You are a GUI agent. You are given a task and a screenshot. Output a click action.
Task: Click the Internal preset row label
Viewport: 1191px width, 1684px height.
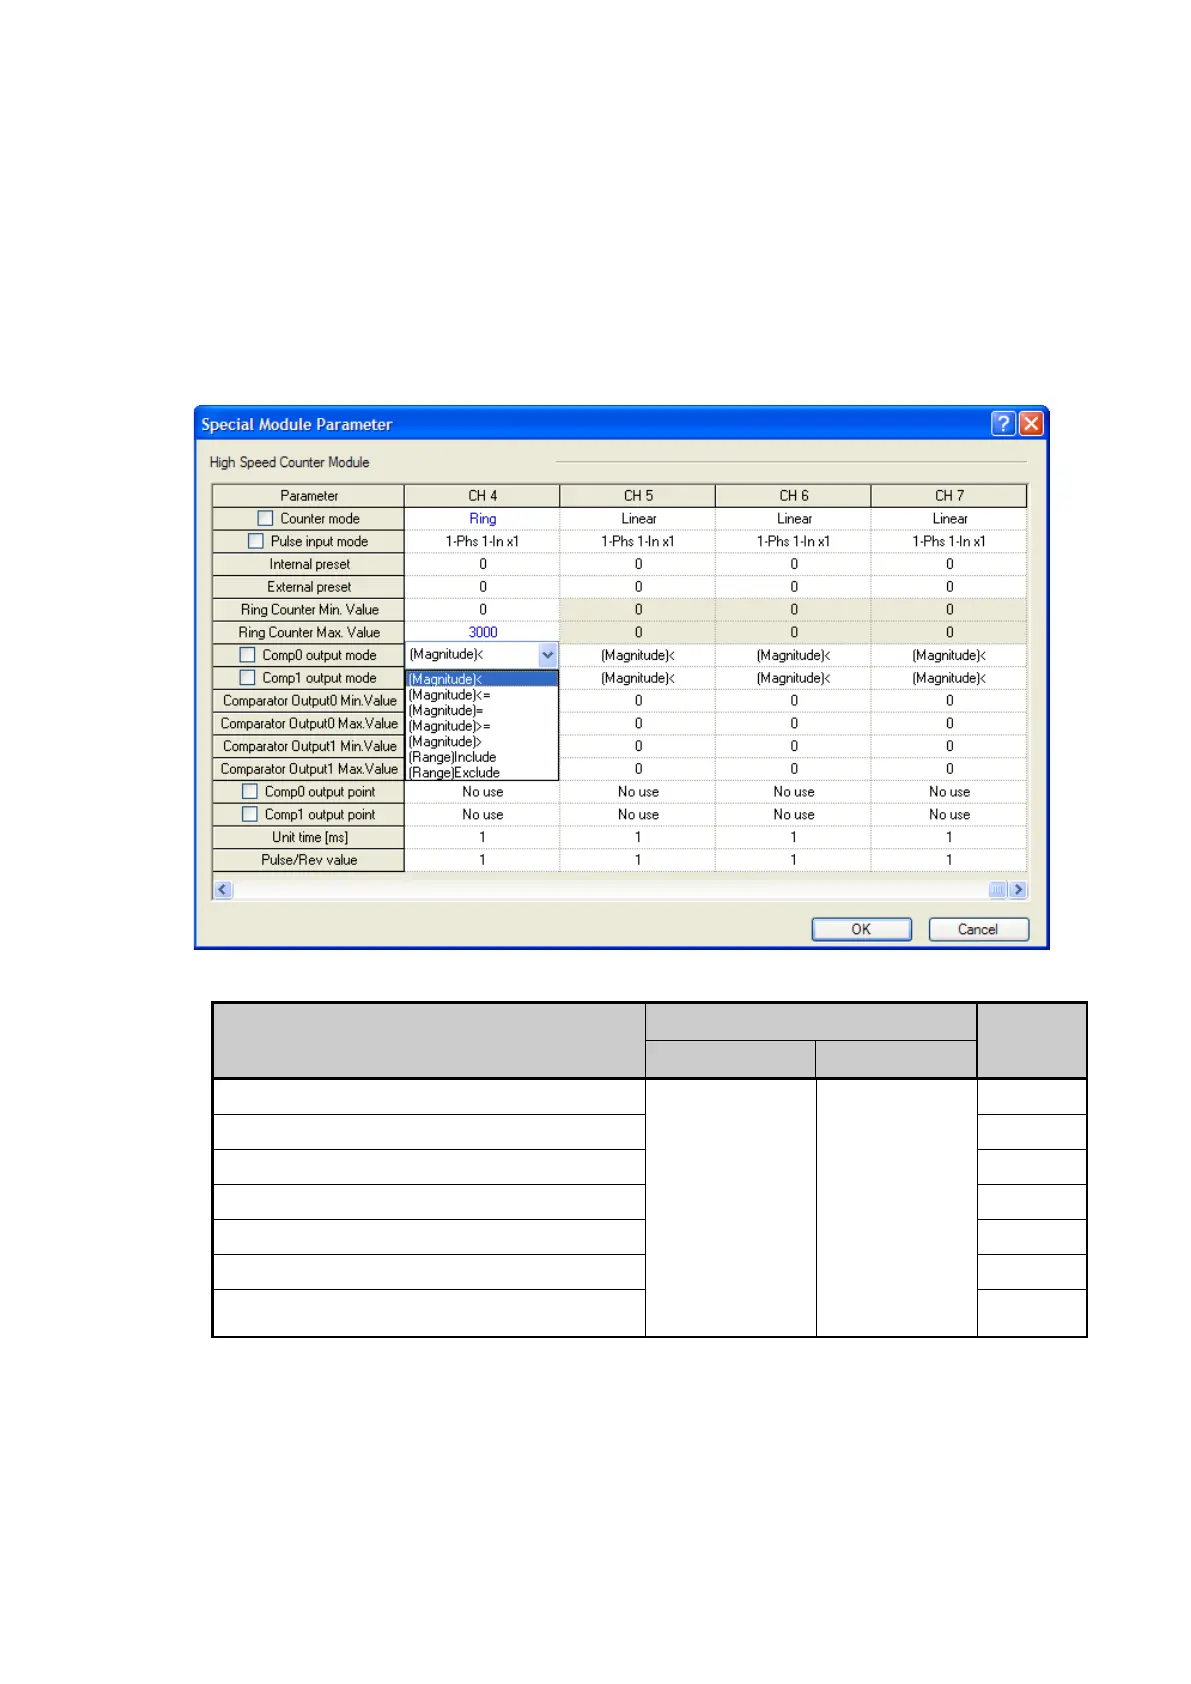[x=309, y=564]
